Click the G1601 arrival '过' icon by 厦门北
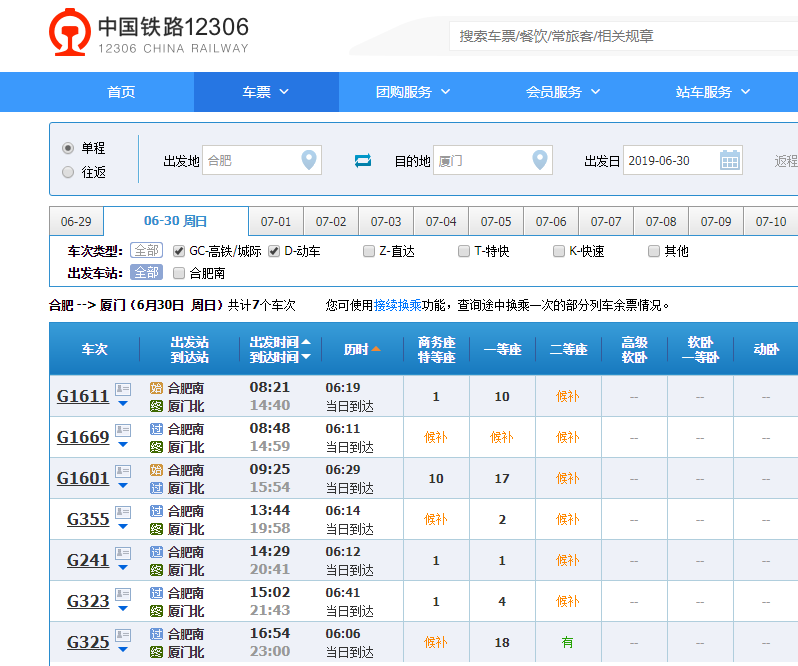 click(x=156, y=488)
